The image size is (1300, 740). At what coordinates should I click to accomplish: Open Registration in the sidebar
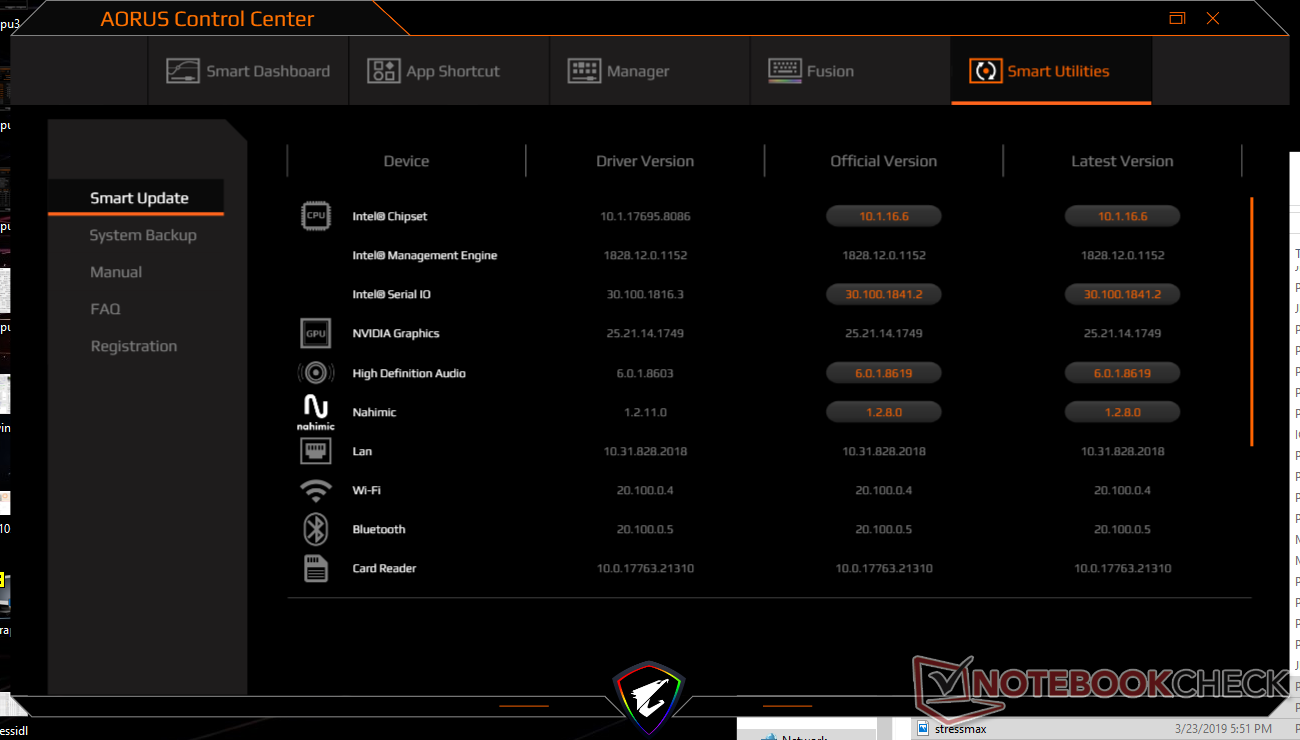(x=134, y=346)
